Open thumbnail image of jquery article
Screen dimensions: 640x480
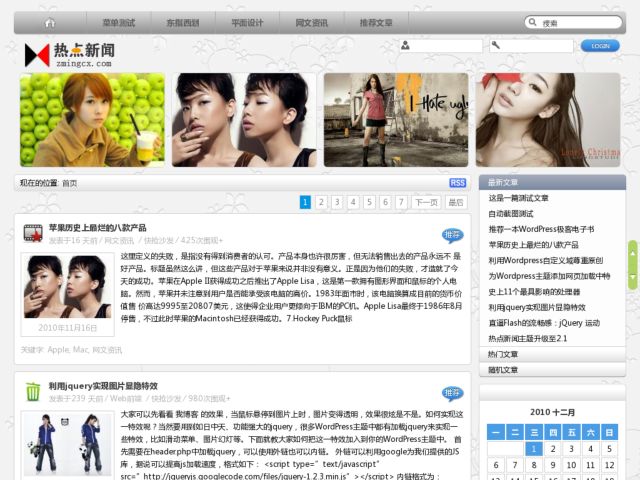point(67,444)
